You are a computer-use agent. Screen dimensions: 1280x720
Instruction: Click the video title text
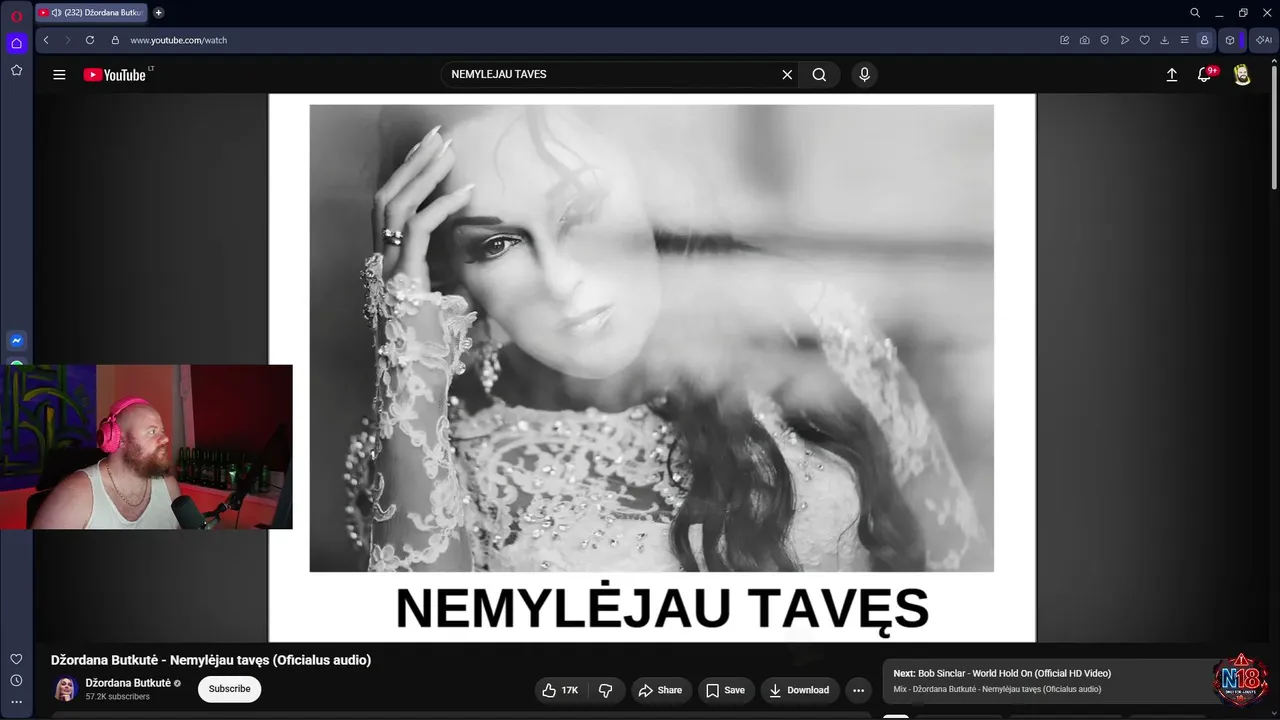[211, 660]
